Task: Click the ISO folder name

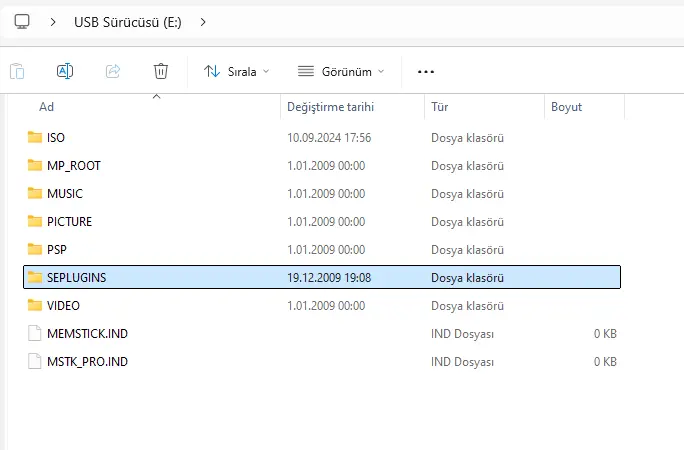Action: coord(56,138)
